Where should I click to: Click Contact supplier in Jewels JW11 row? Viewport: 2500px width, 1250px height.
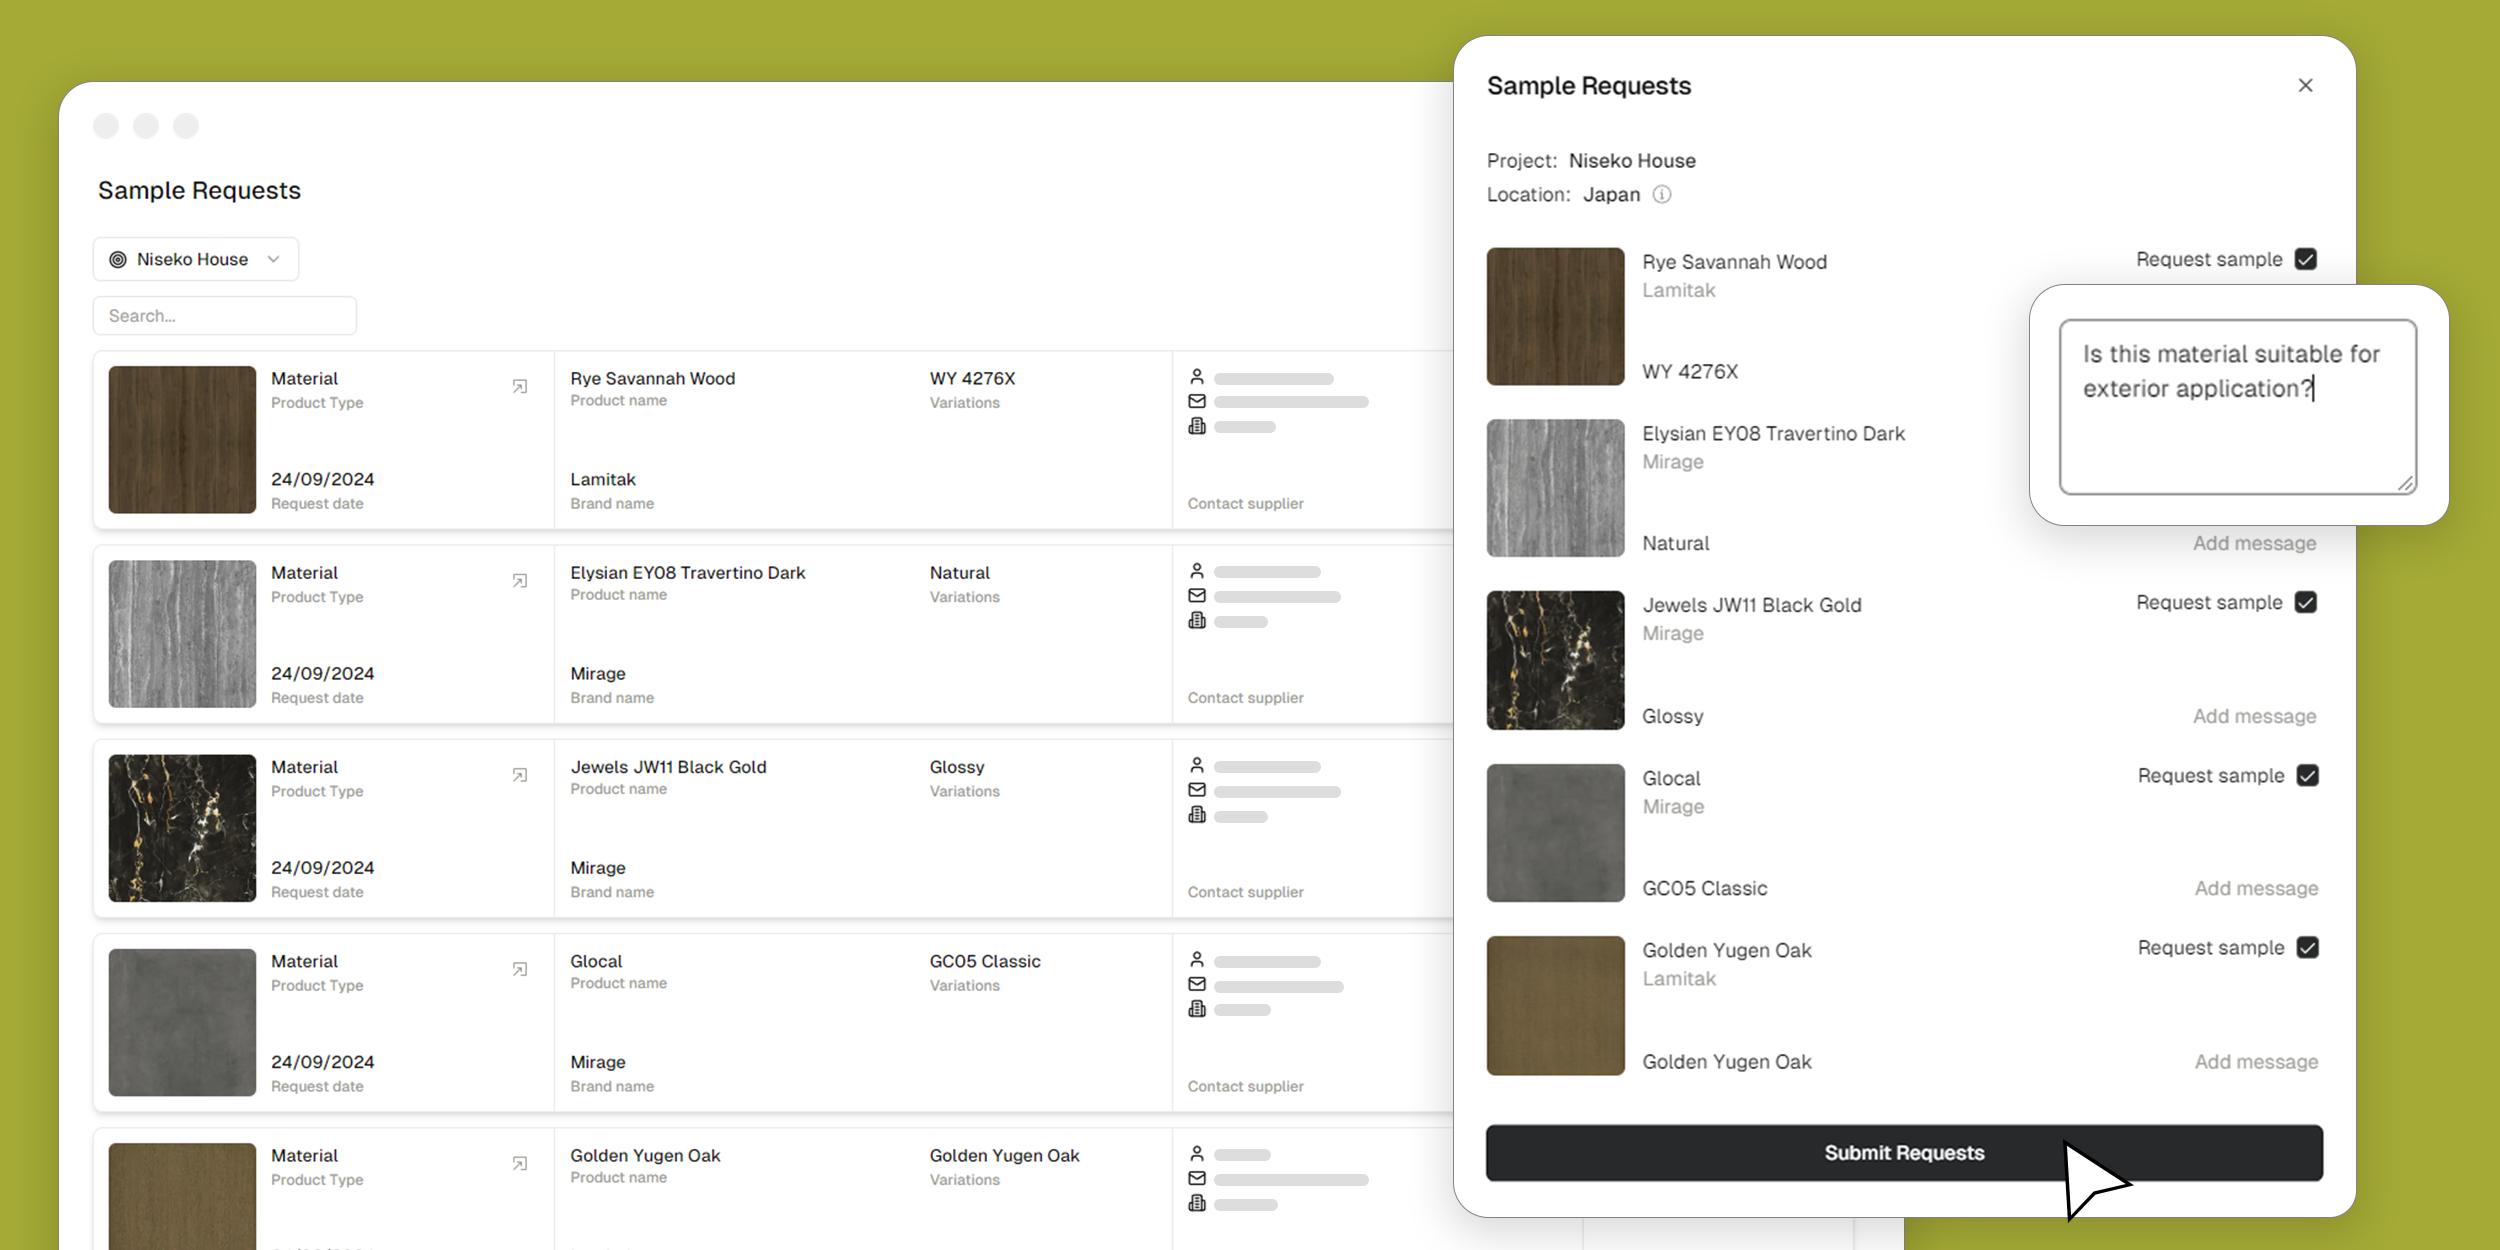(x=1245, y=891)
